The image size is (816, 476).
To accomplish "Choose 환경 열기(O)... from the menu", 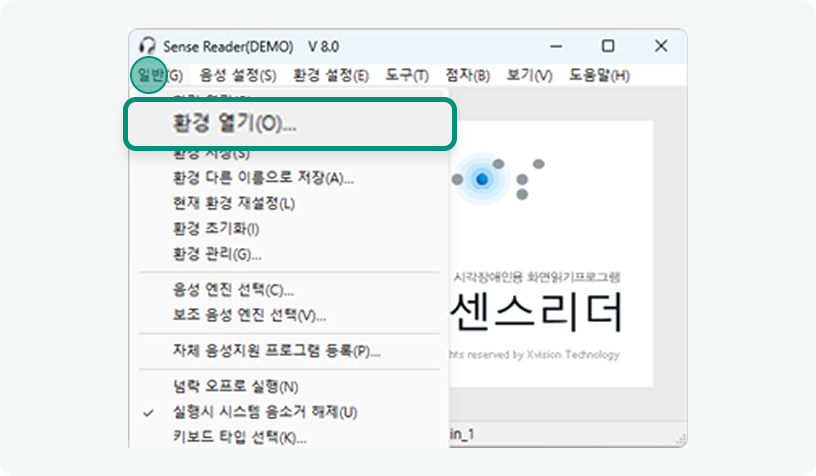I will [x=290, y=124].
